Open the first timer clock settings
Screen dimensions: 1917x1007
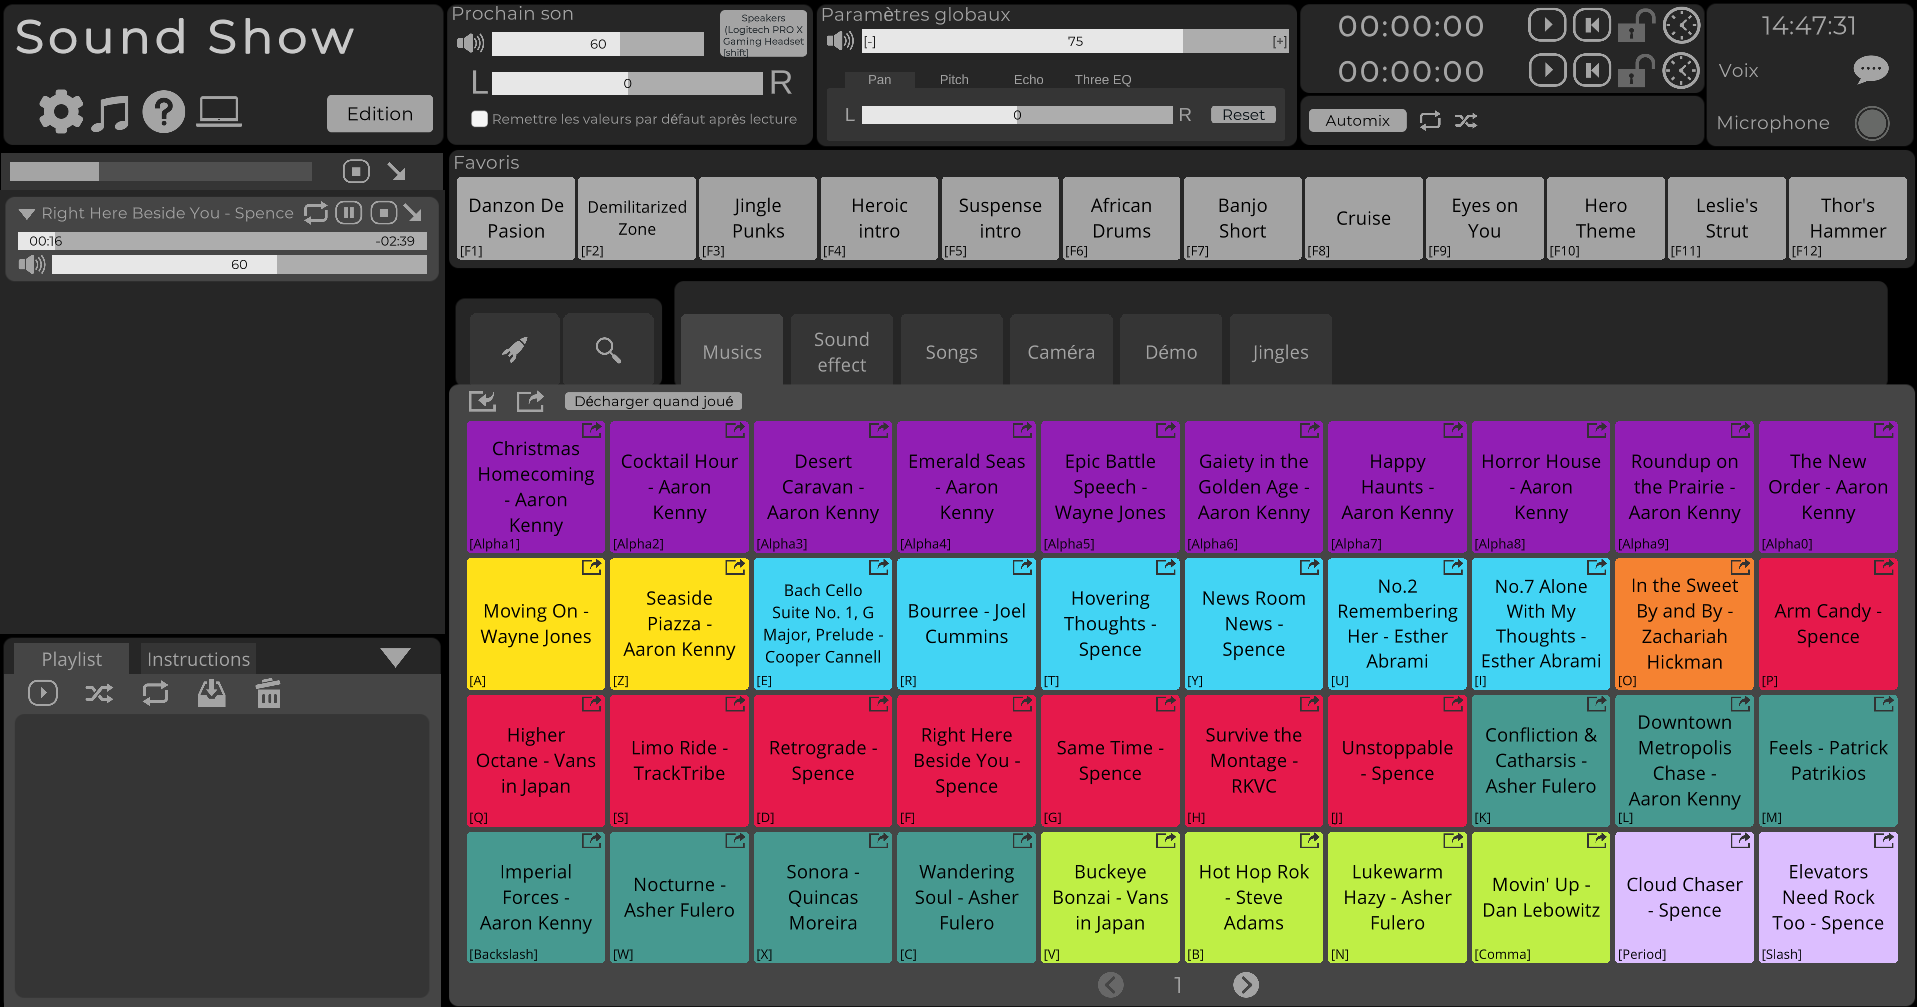pos(1681,25)
